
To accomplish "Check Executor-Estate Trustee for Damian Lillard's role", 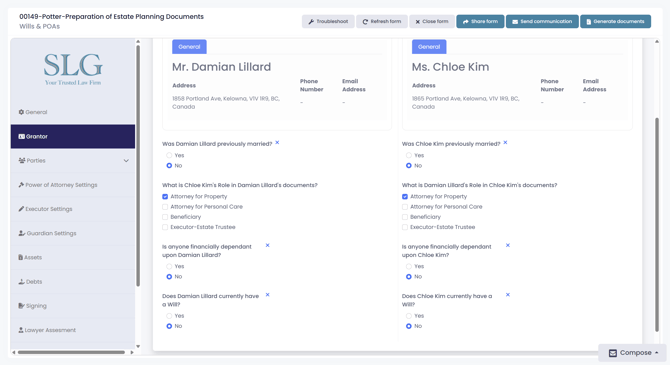I will coord(405,227).
